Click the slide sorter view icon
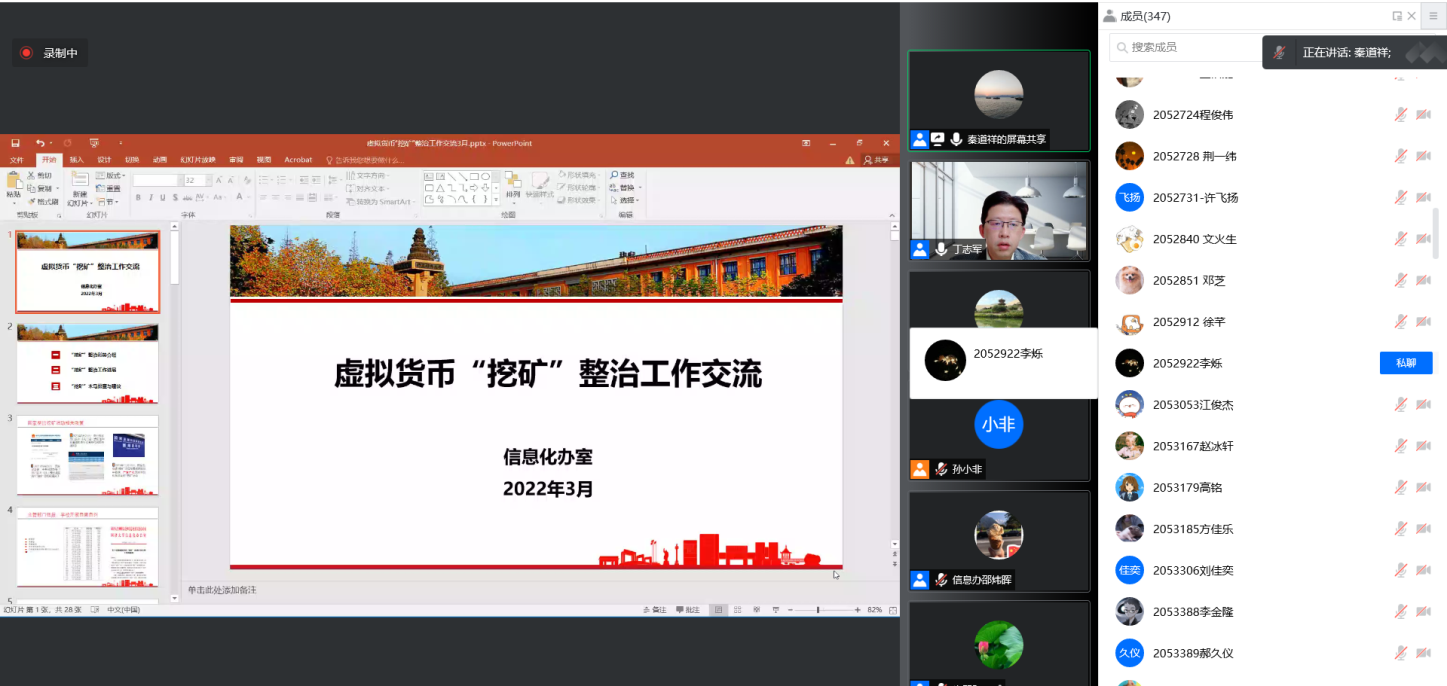The width and height of the screenshot is (1447, 686). pyautogui.click(x=738, y=609)
